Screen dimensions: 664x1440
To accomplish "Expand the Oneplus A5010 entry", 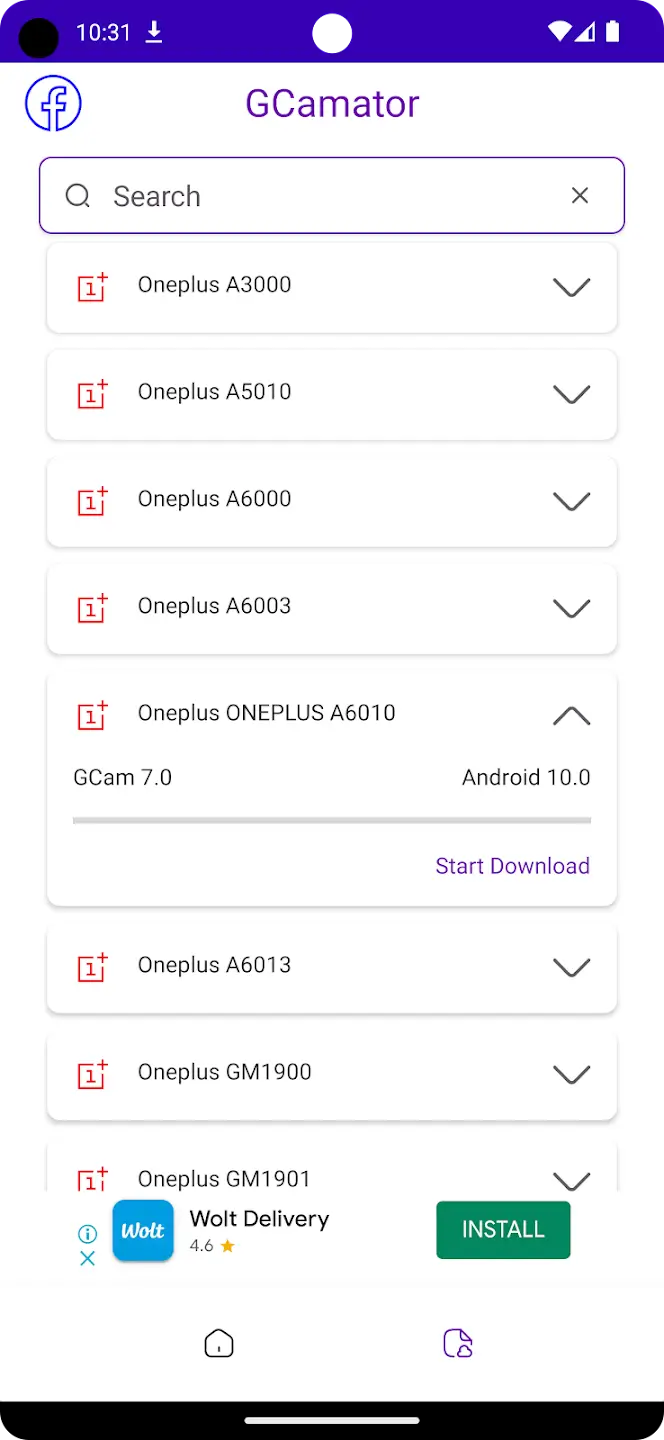I will 571,395.
